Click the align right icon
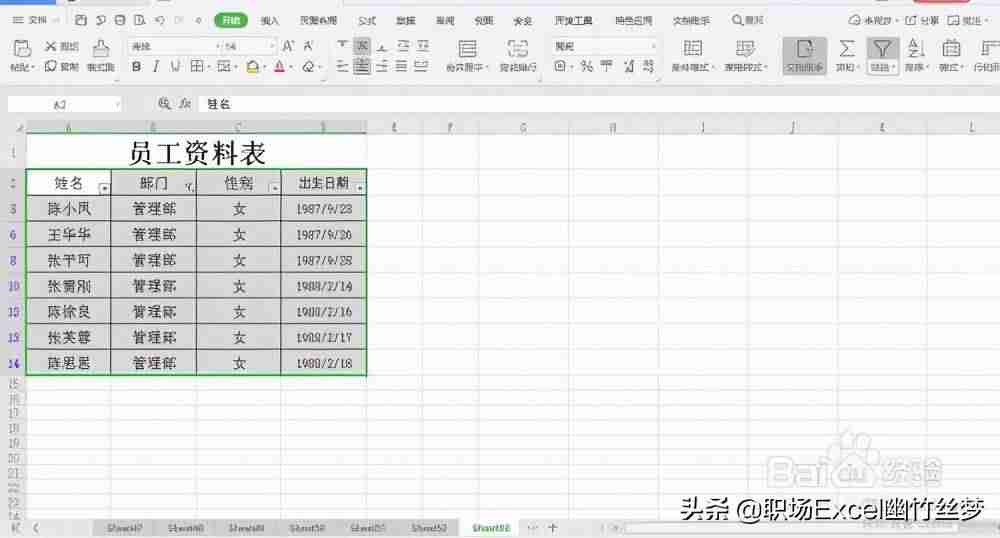The image size is (1000, 538). [382, 66]
